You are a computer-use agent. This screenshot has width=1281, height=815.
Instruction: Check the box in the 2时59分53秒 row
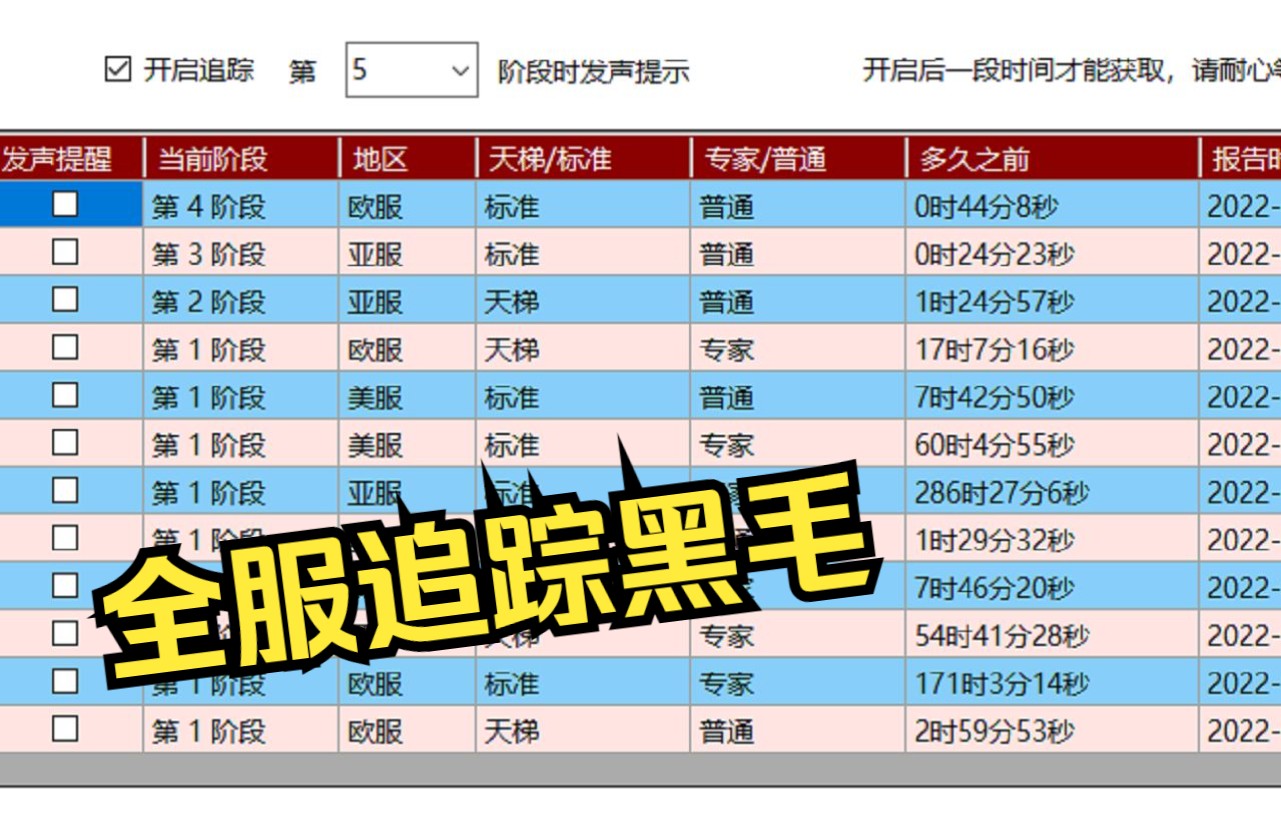point(65,729)
